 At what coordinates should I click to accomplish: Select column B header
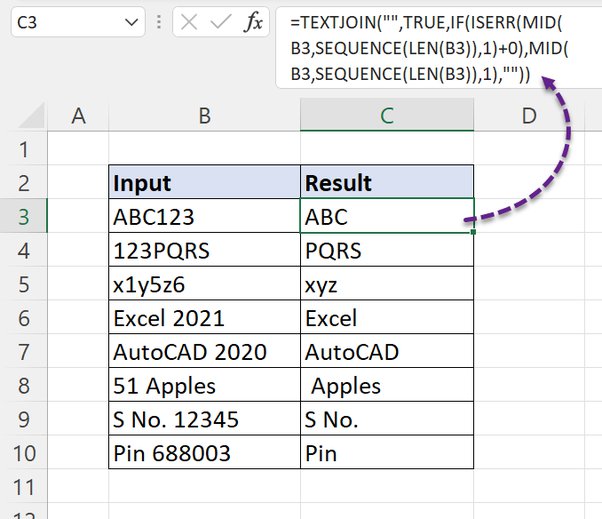click(x=205, y=116)
